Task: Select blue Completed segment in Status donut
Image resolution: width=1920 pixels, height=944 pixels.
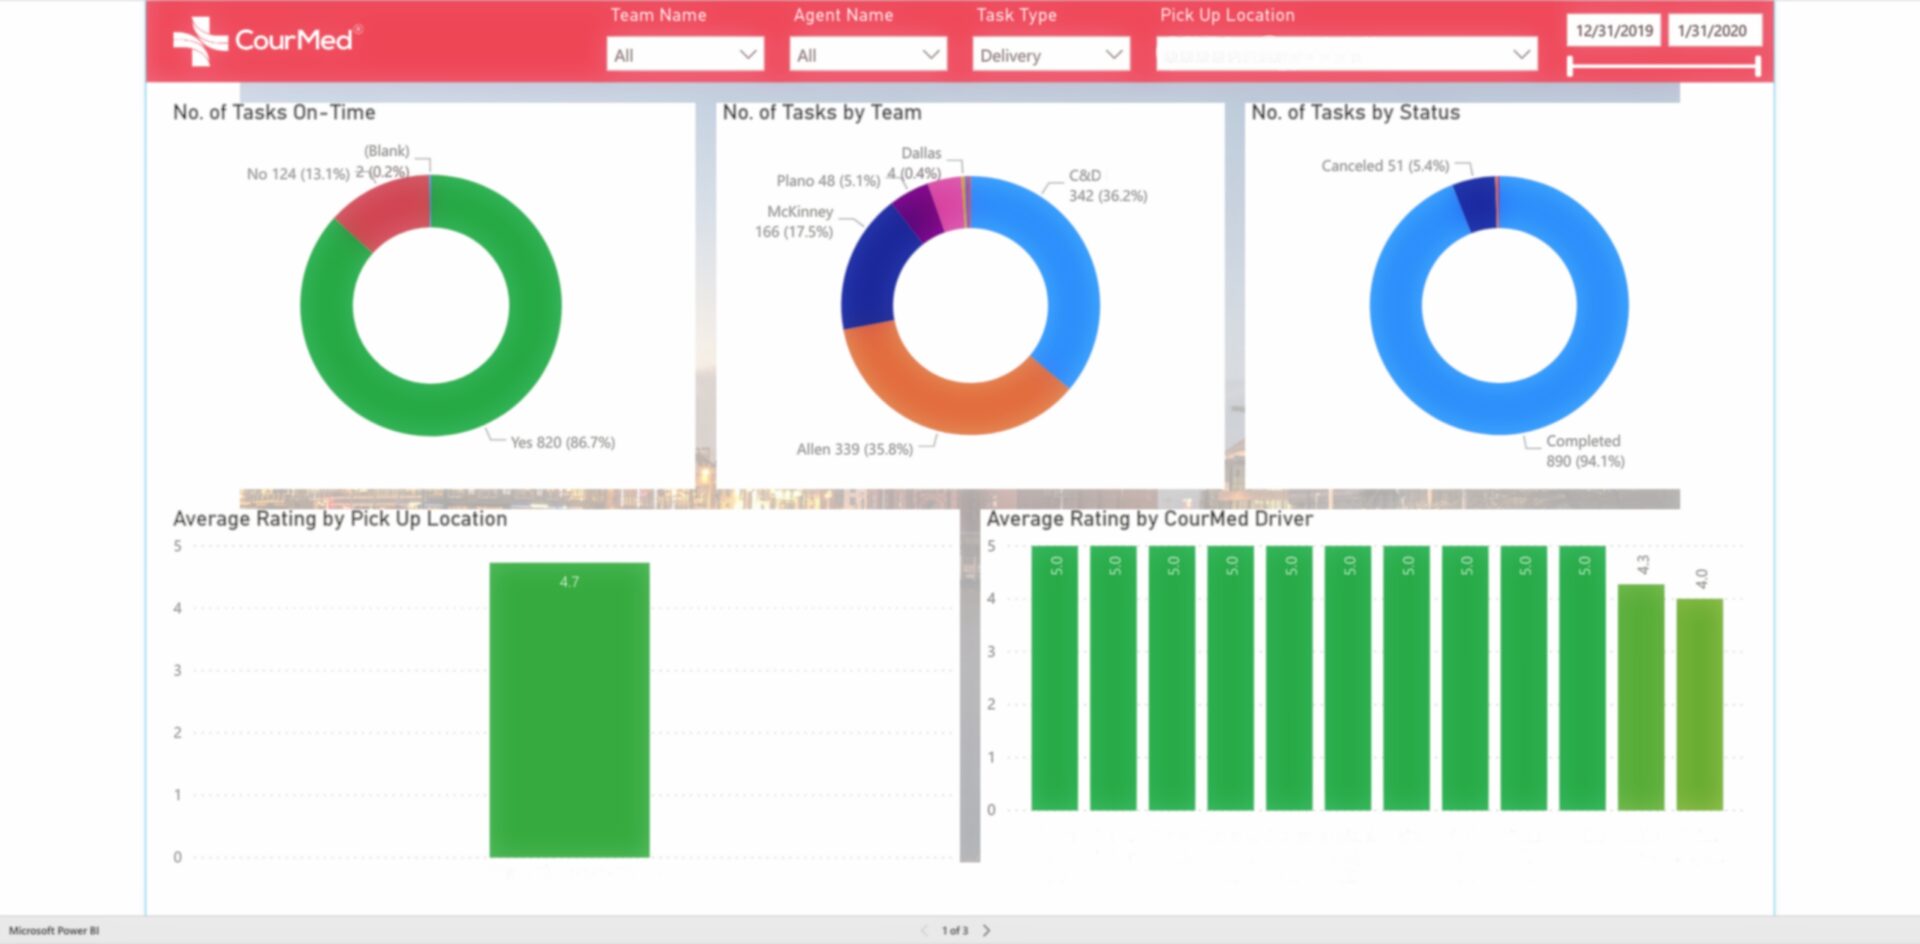Action: [x=1500, y=408]
